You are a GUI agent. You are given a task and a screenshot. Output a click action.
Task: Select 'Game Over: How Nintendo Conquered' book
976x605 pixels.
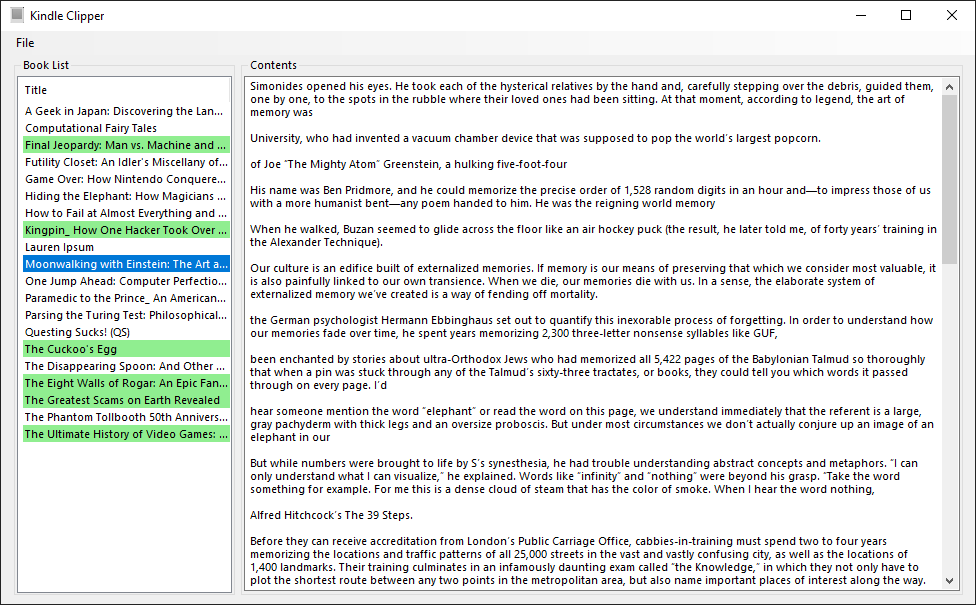(x=126, y=179)
